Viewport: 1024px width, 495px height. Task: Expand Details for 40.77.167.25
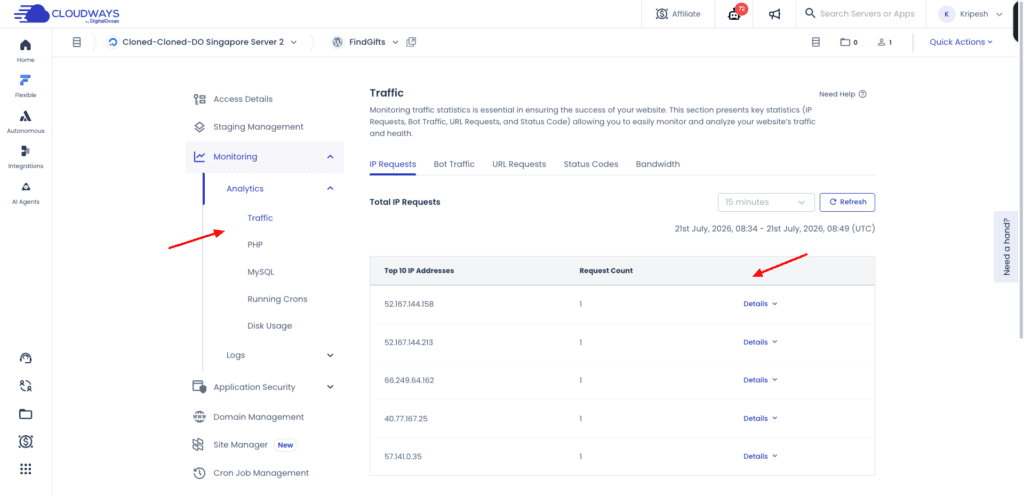[x=760, y=418]
